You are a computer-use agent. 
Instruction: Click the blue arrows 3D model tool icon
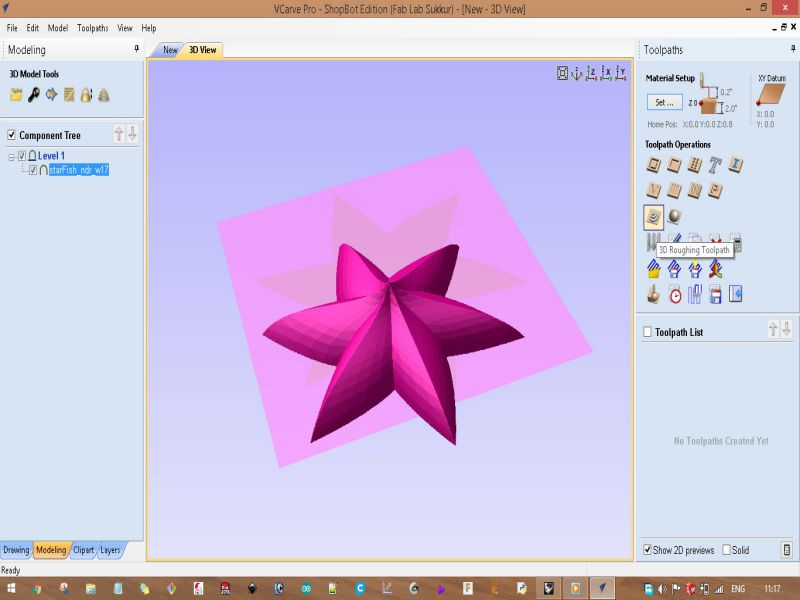click(51, 95)
